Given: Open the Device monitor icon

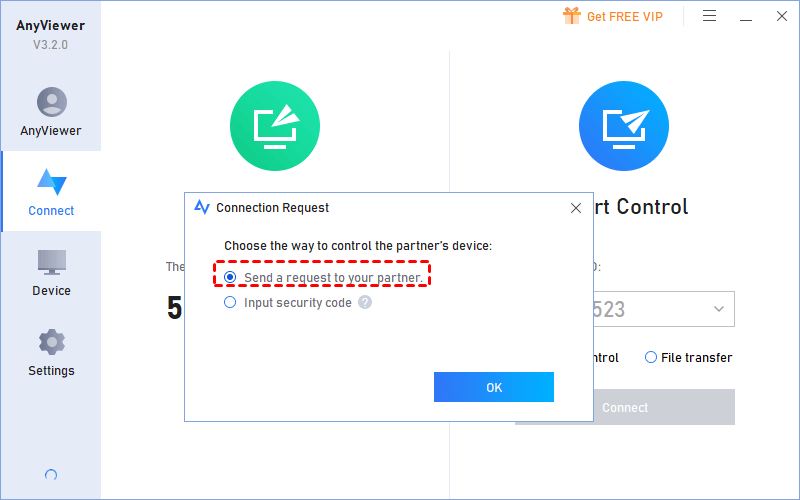Looking at the screenshot, I should 52,262.
